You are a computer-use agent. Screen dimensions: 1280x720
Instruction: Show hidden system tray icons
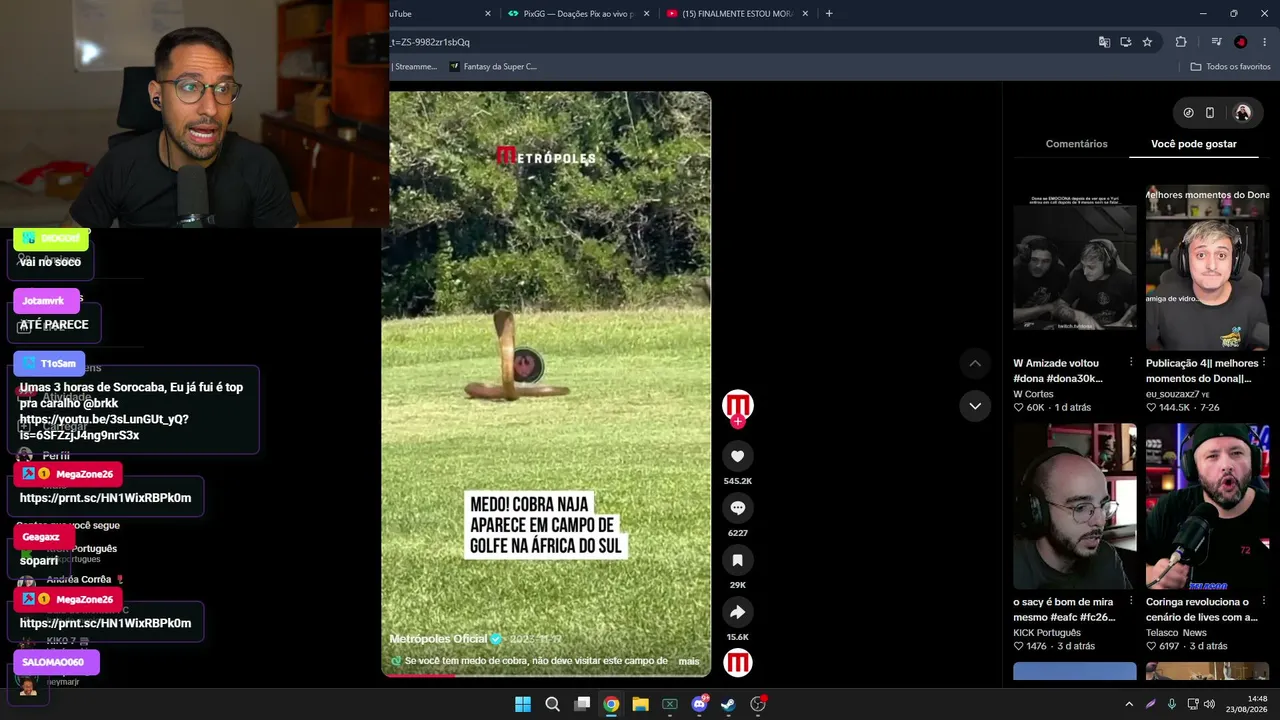[x=1129, y=704]
